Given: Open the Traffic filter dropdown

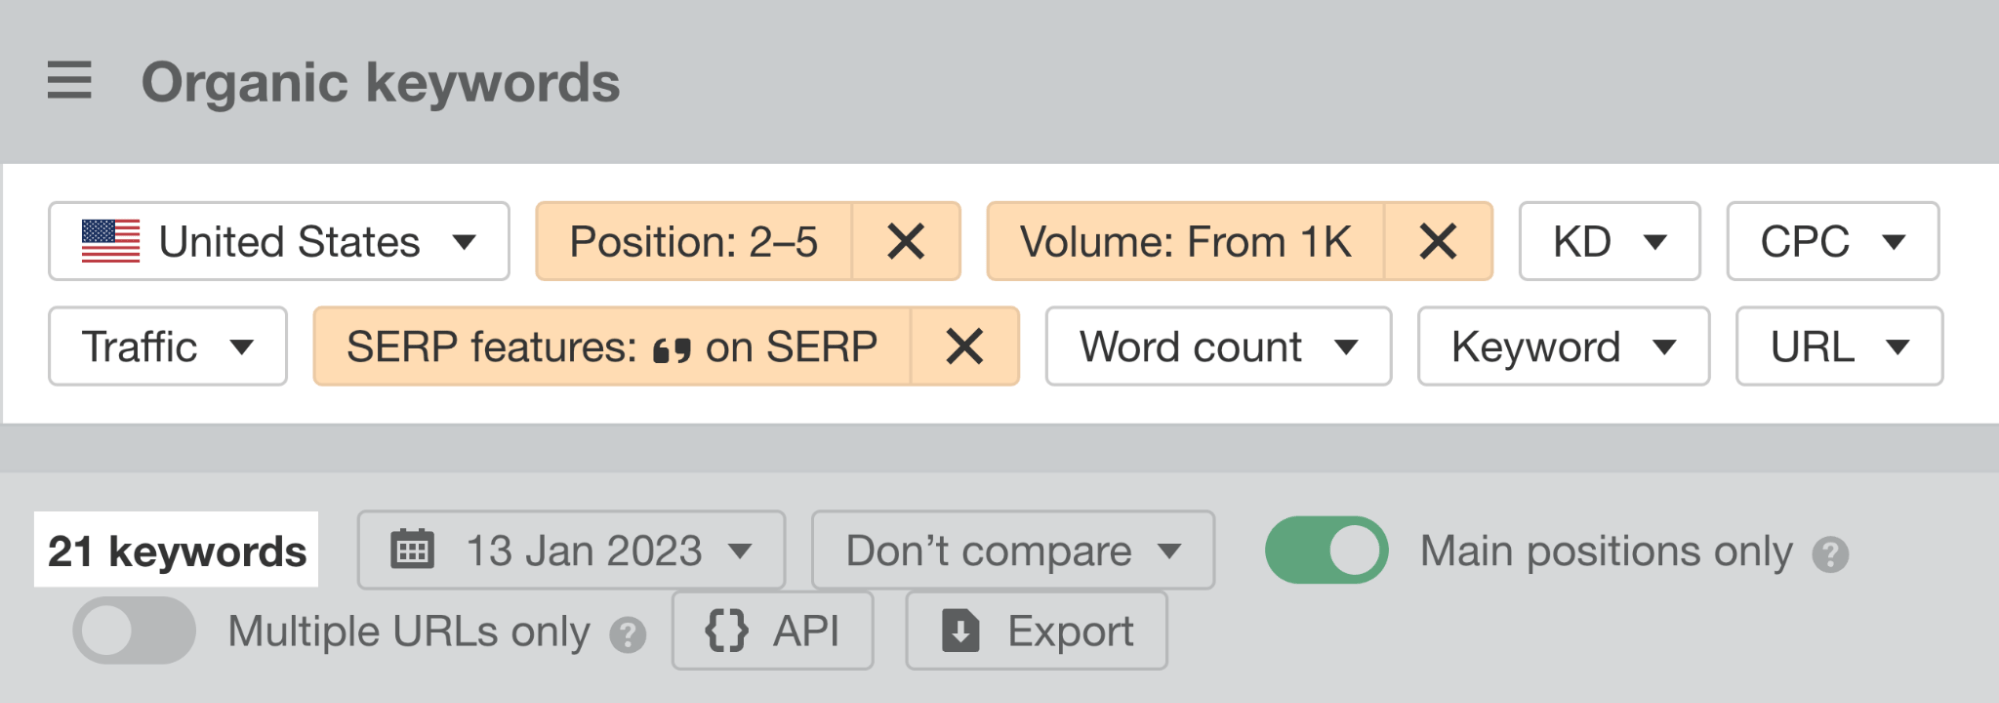Looking at the screenshot, I should tap(167, 347).
